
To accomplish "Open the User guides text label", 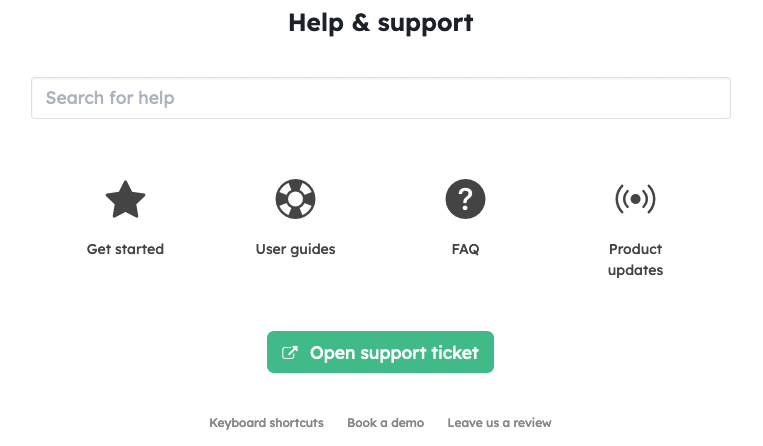I will 295,250.
